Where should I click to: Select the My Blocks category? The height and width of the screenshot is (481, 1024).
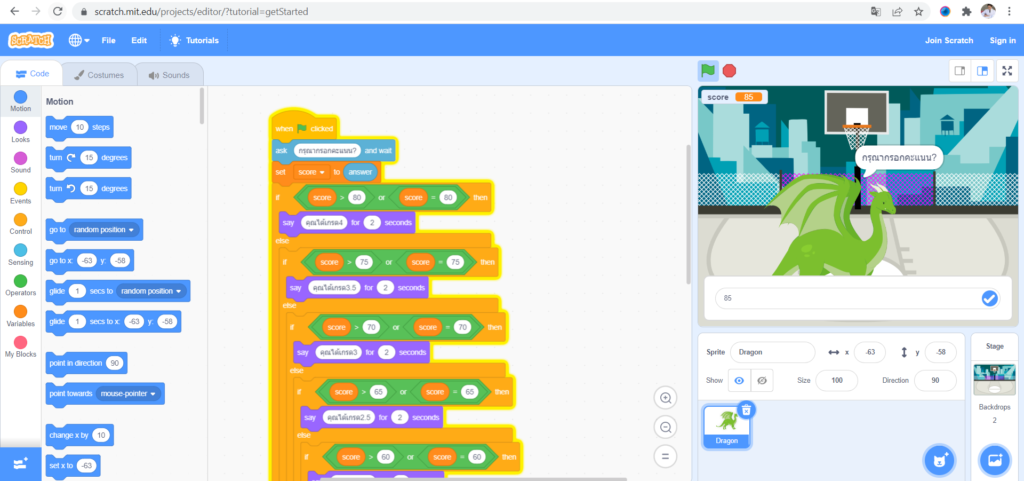pyautogui.click(x=20, y=347)
